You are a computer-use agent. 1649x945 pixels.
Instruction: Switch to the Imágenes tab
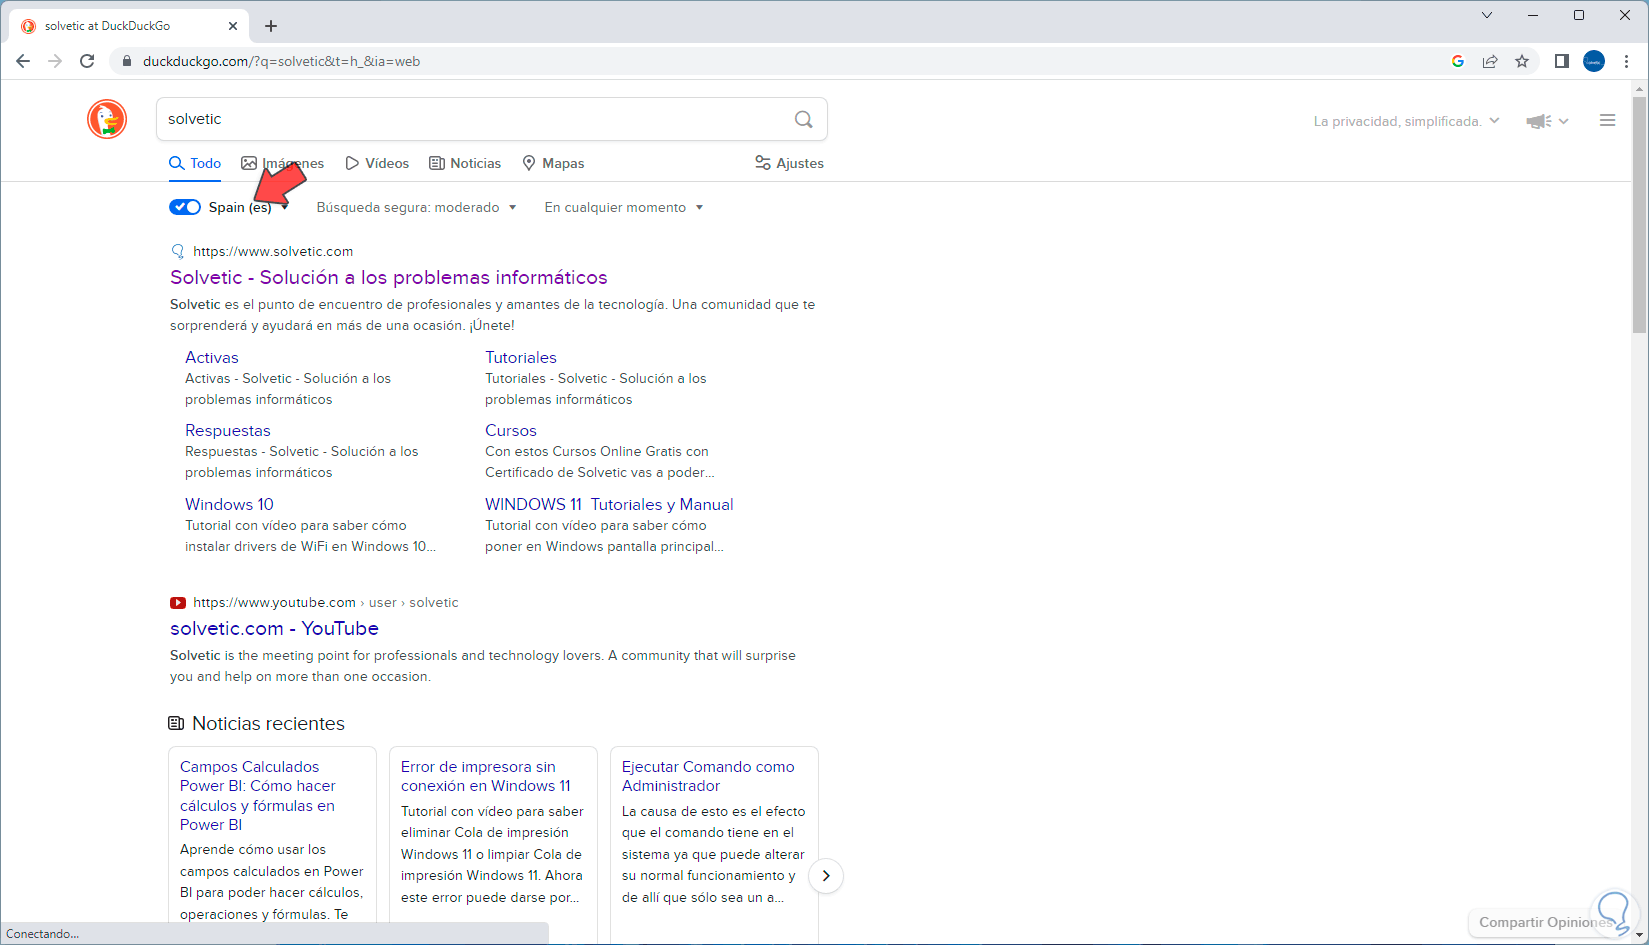283,163
